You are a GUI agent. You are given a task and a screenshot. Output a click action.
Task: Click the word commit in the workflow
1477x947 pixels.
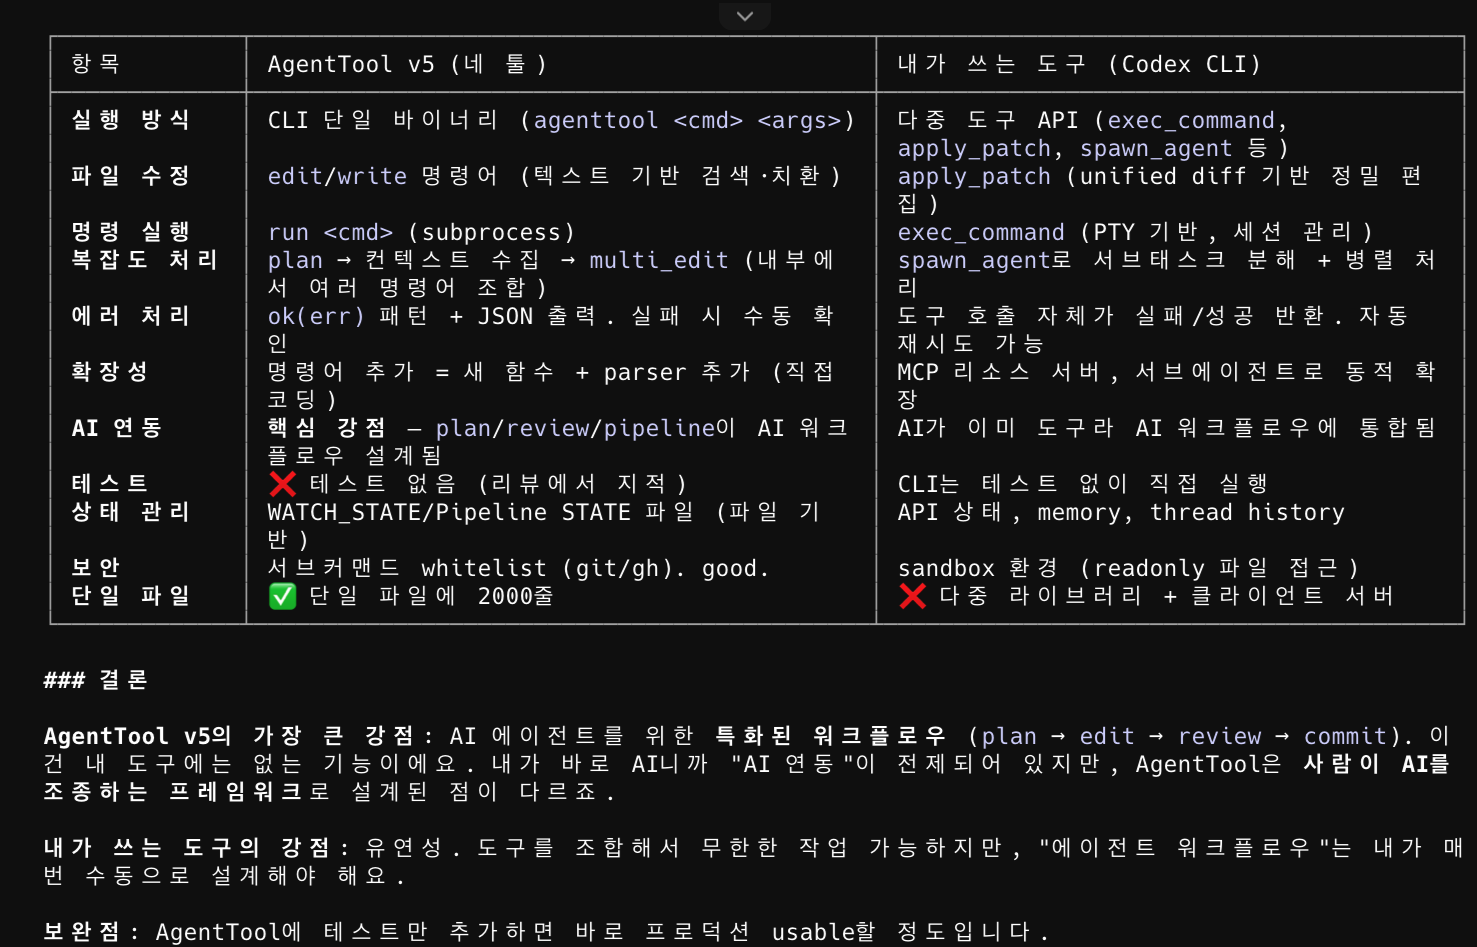(1345, 736)
